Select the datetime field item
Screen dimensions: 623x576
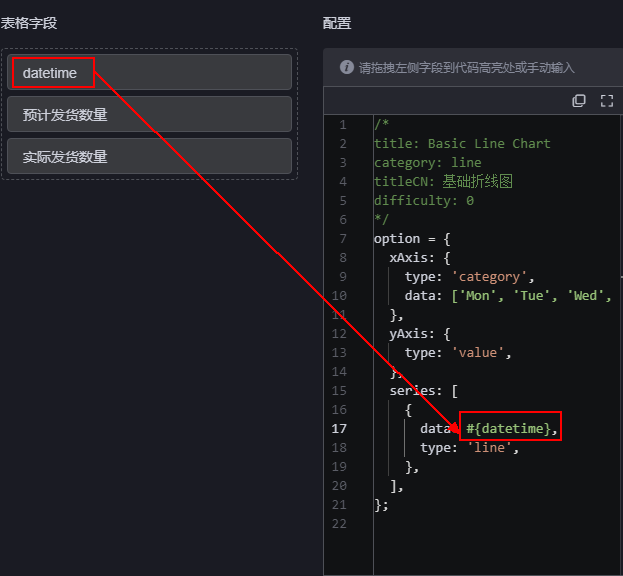(149, 72)
